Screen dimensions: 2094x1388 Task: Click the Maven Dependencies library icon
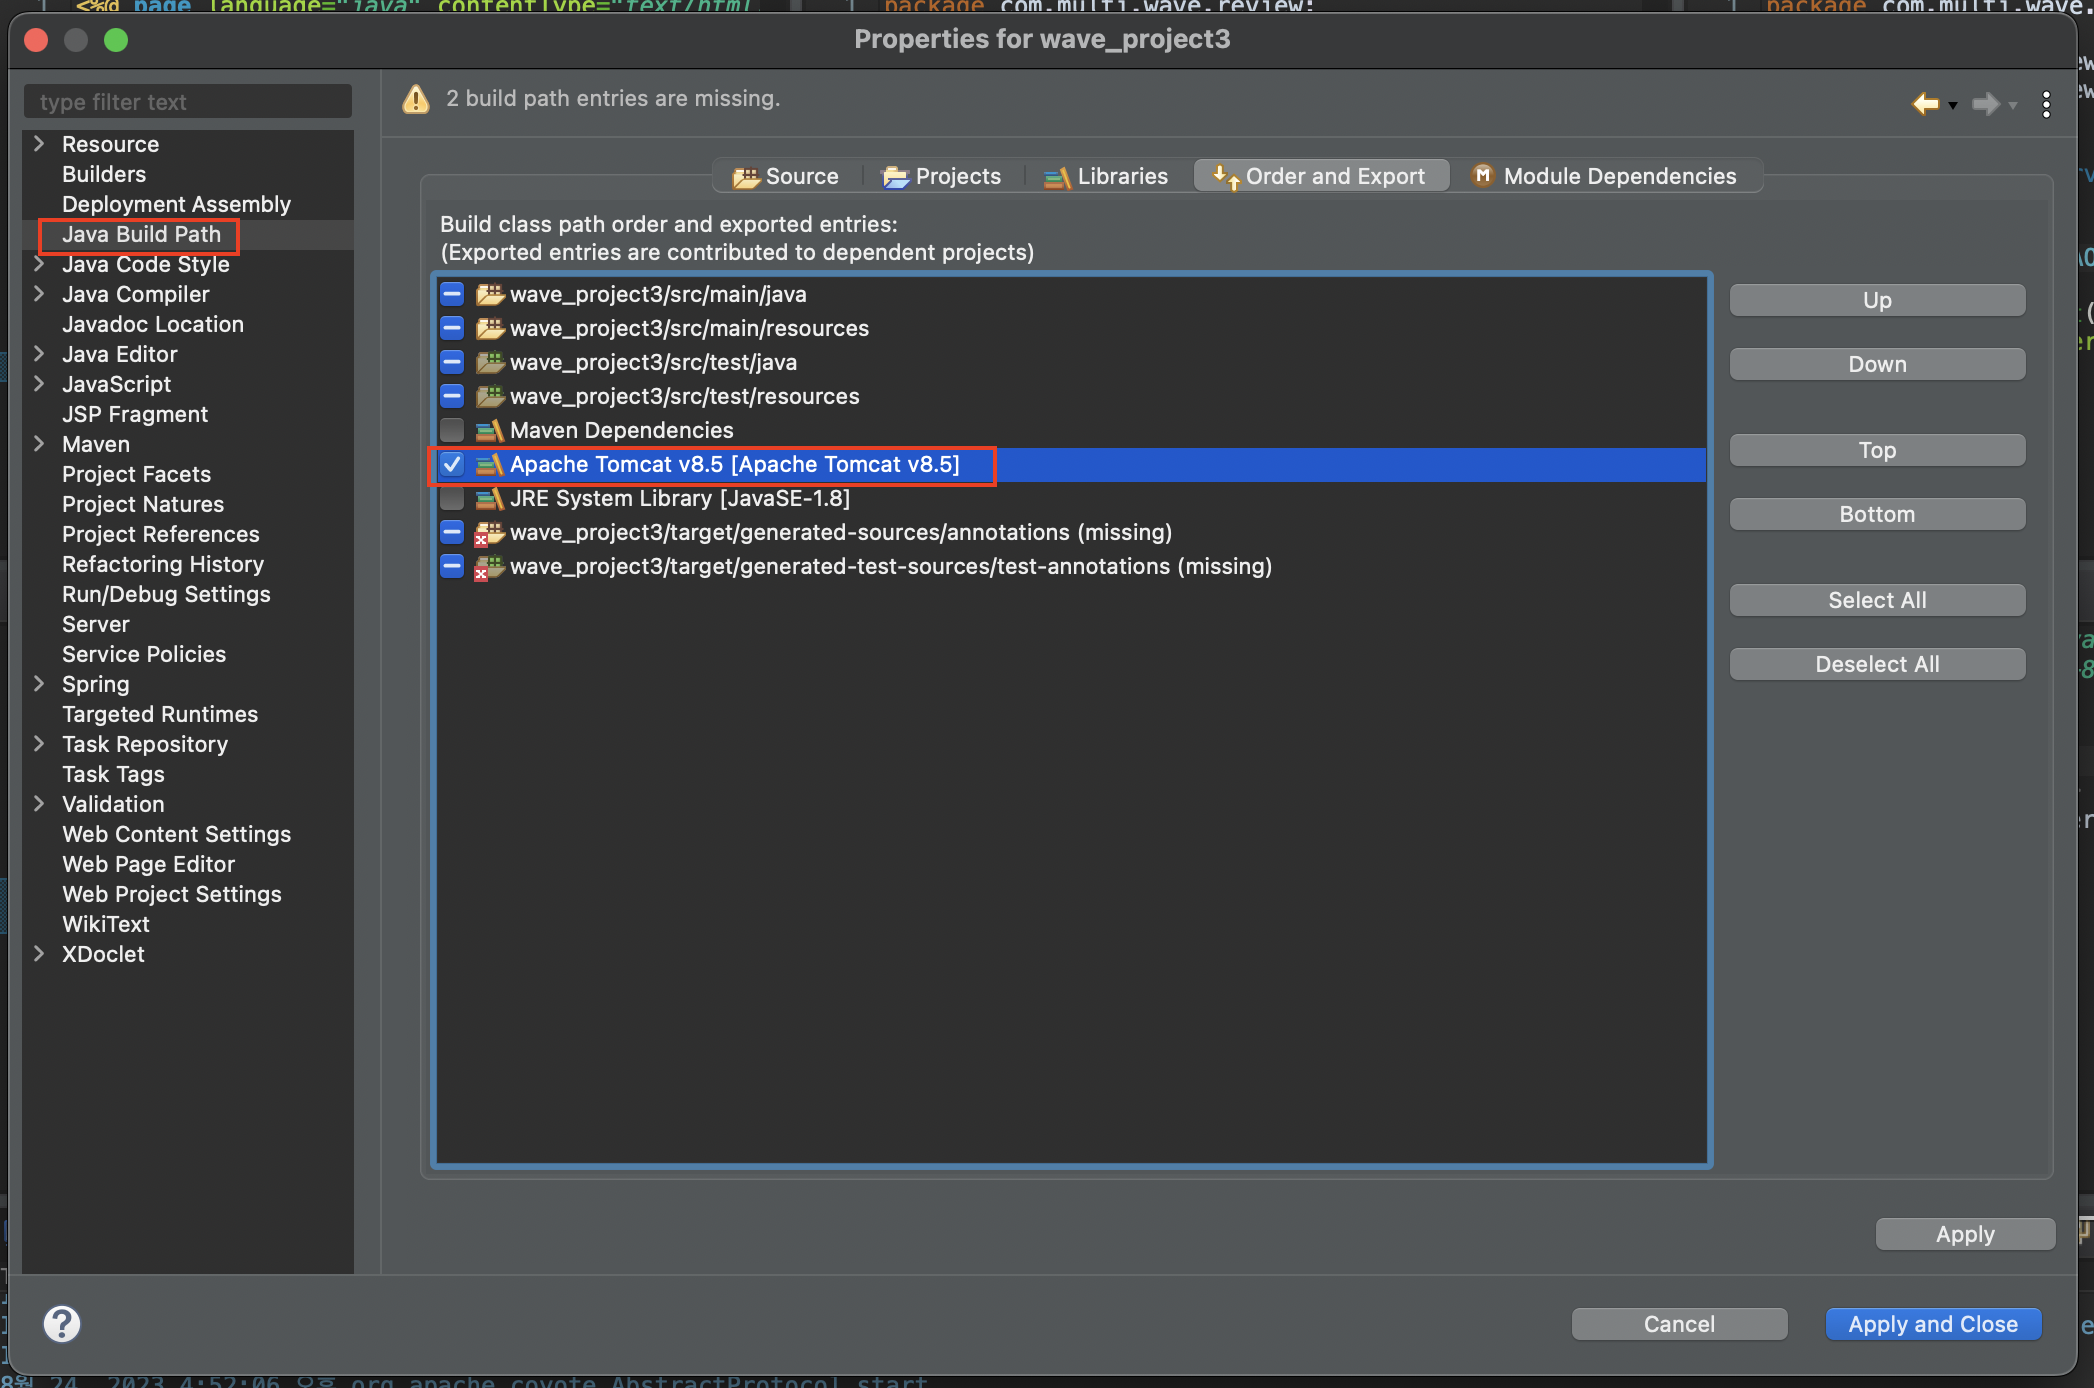[x=489, y=431]
